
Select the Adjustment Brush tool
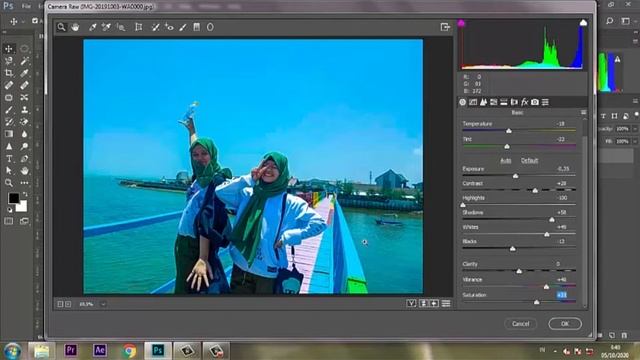click(x=183, y=27)
